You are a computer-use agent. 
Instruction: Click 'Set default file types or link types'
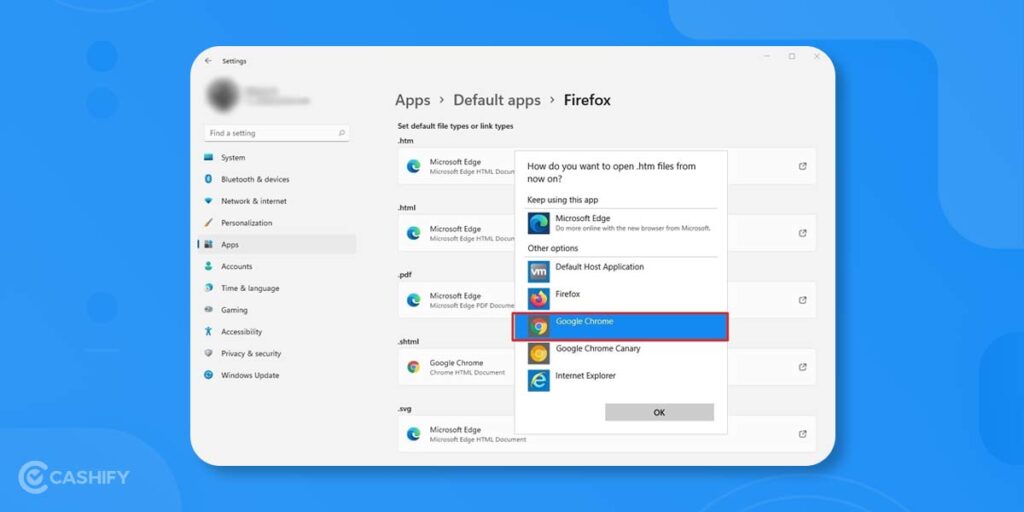455,126
